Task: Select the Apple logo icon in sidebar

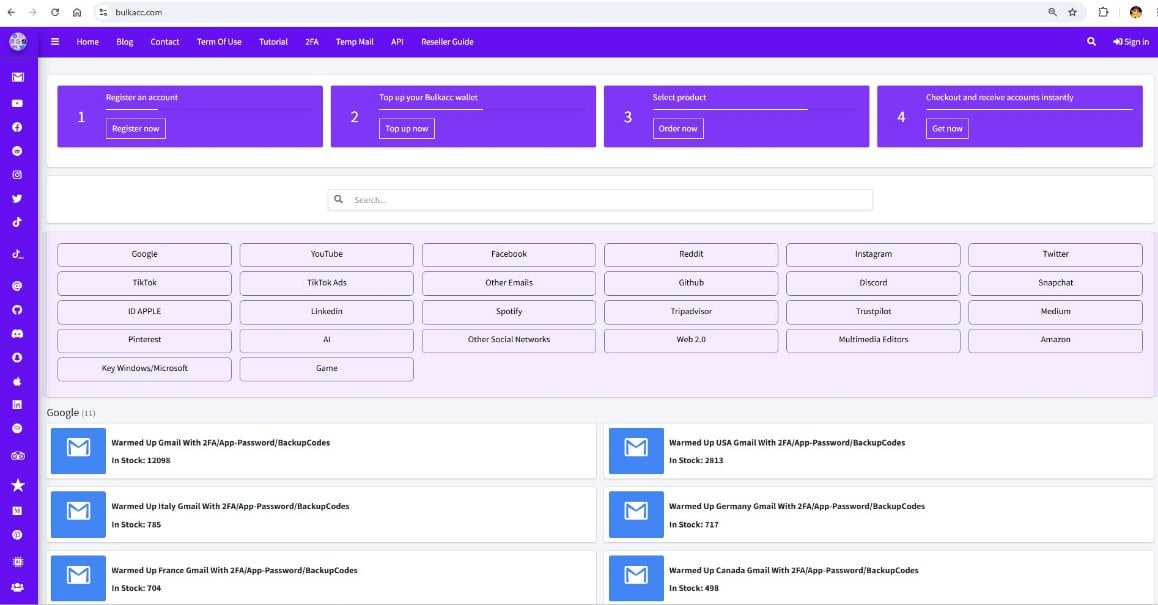Action: point(17,381)
